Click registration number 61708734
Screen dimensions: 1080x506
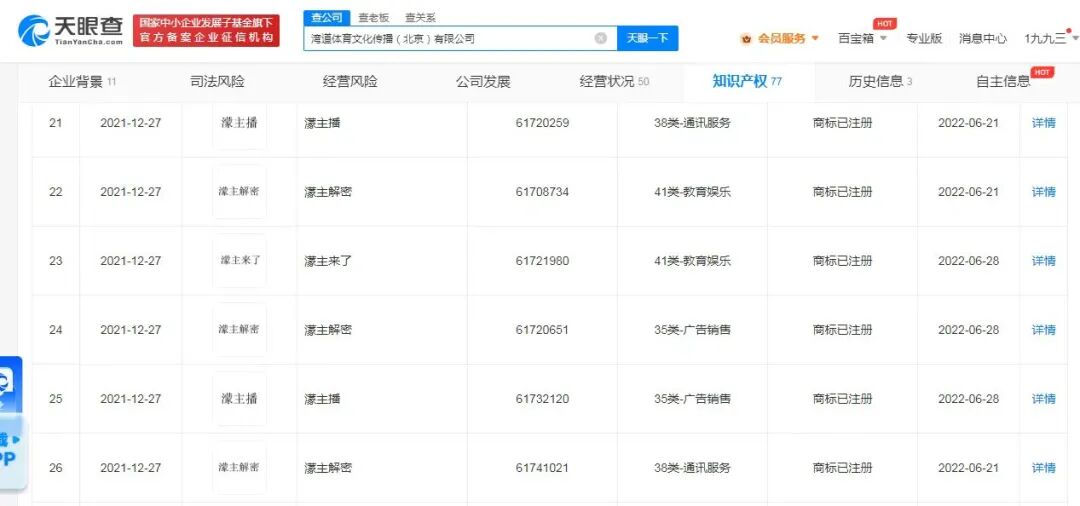542,192
